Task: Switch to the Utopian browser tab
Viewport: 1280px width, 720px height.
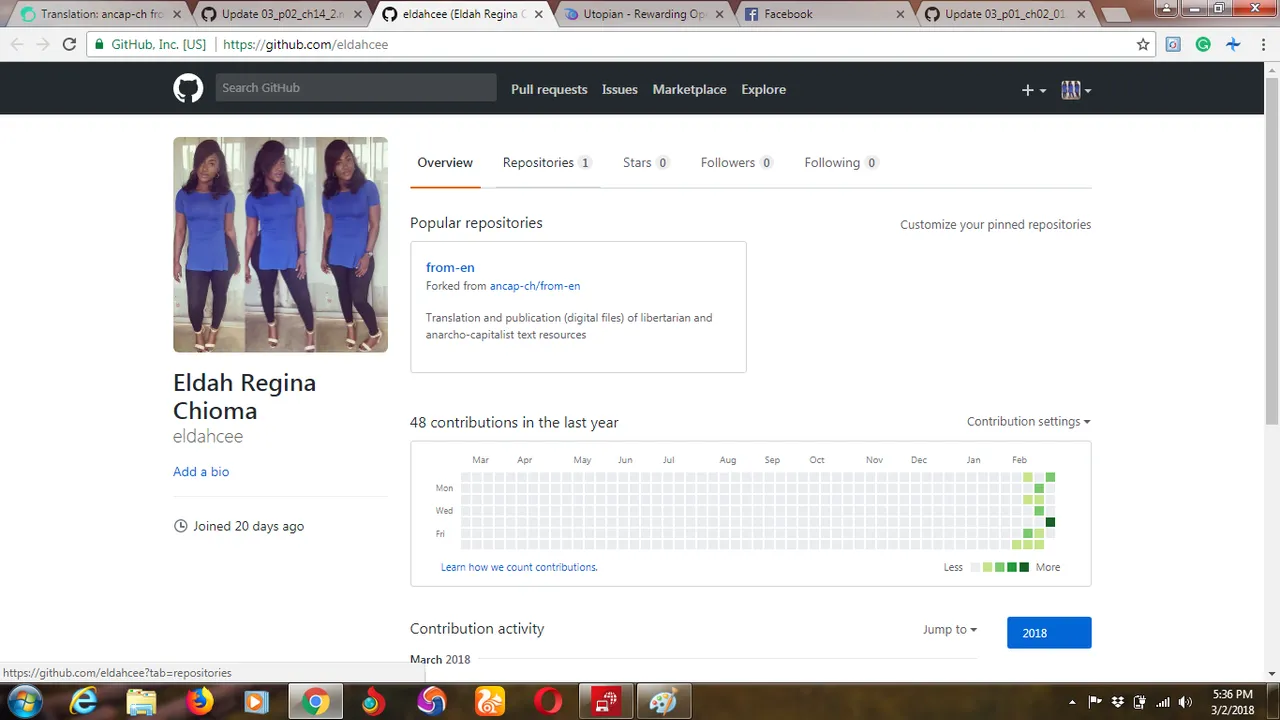Action: [645, 14]
